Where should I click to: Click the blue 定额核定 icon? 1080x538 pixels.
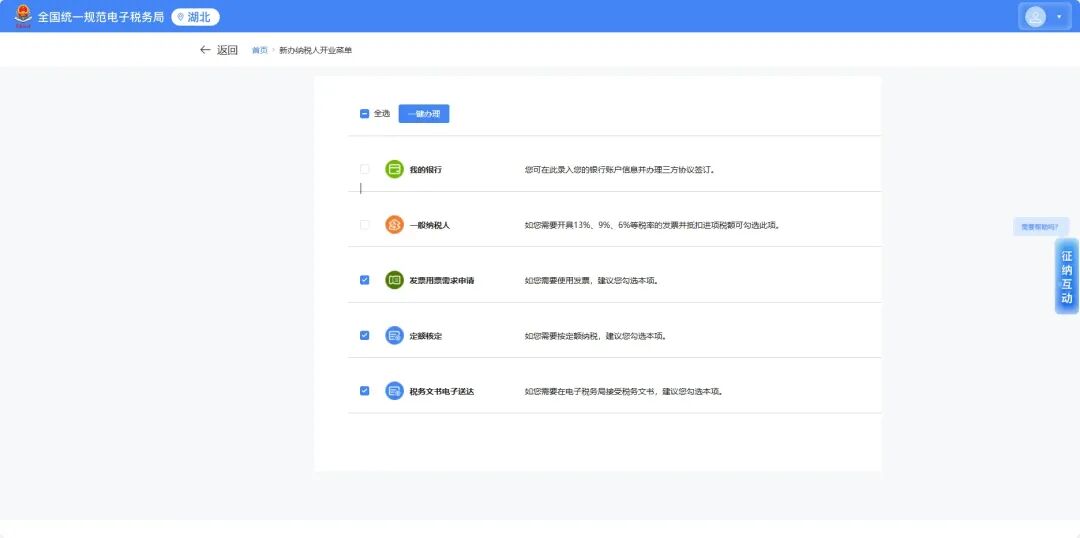[394, 335]
